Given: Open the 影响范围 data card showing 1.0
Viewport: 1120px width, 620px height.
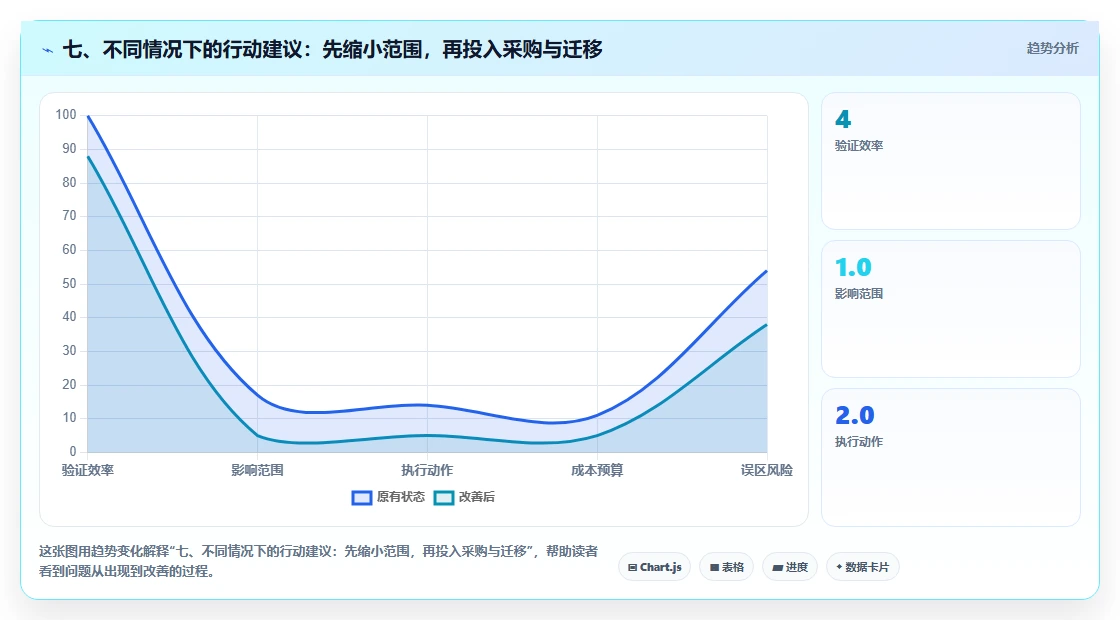Looking at the screenshot, I should [951, 309].
